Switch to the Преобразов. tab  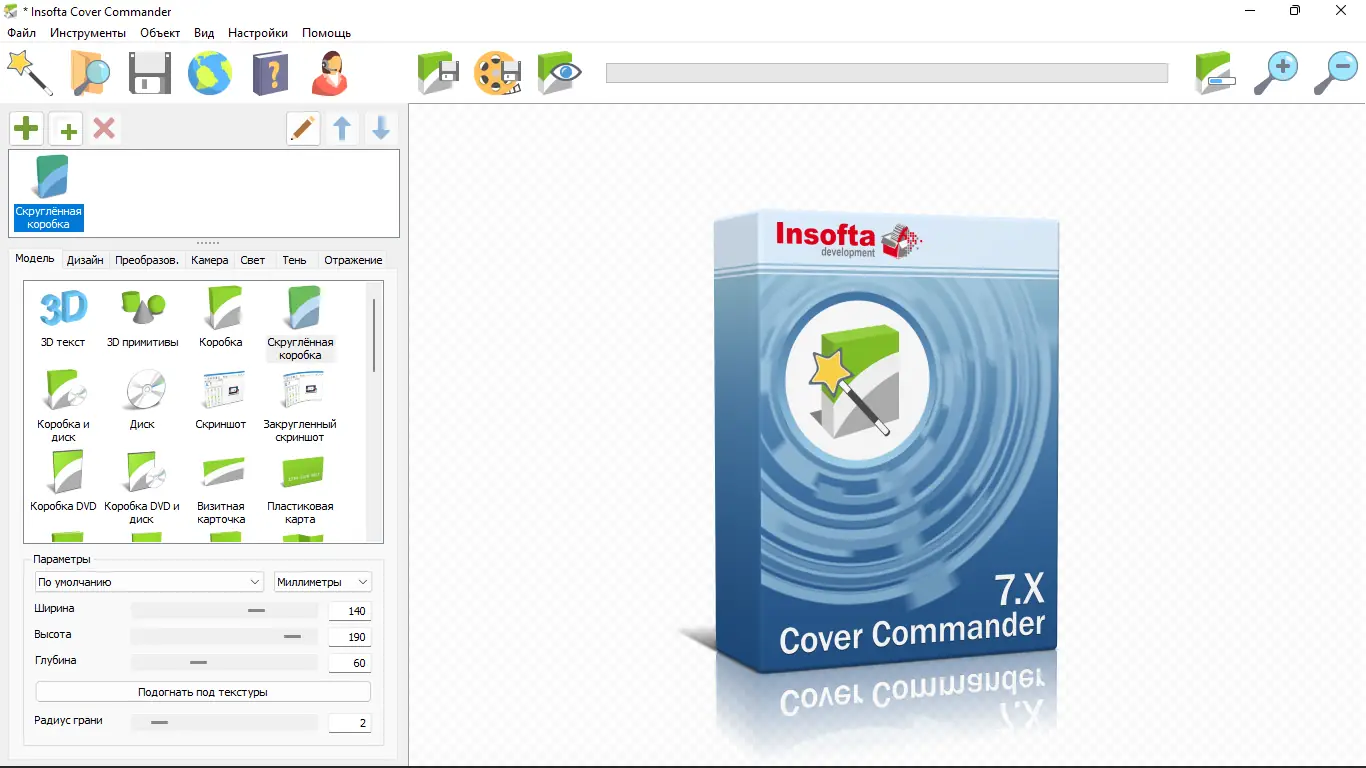[147, 260]
